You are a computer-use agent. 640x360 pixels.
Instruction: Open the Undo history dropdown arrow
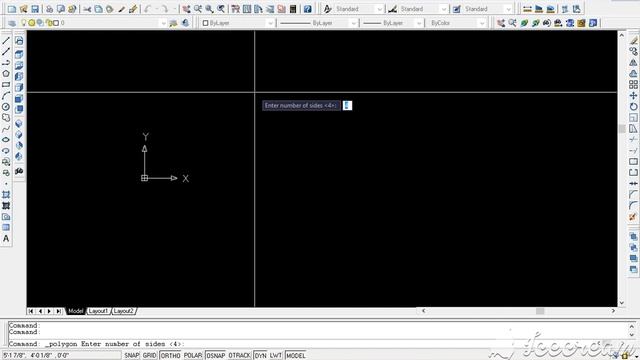coord(156,9)
